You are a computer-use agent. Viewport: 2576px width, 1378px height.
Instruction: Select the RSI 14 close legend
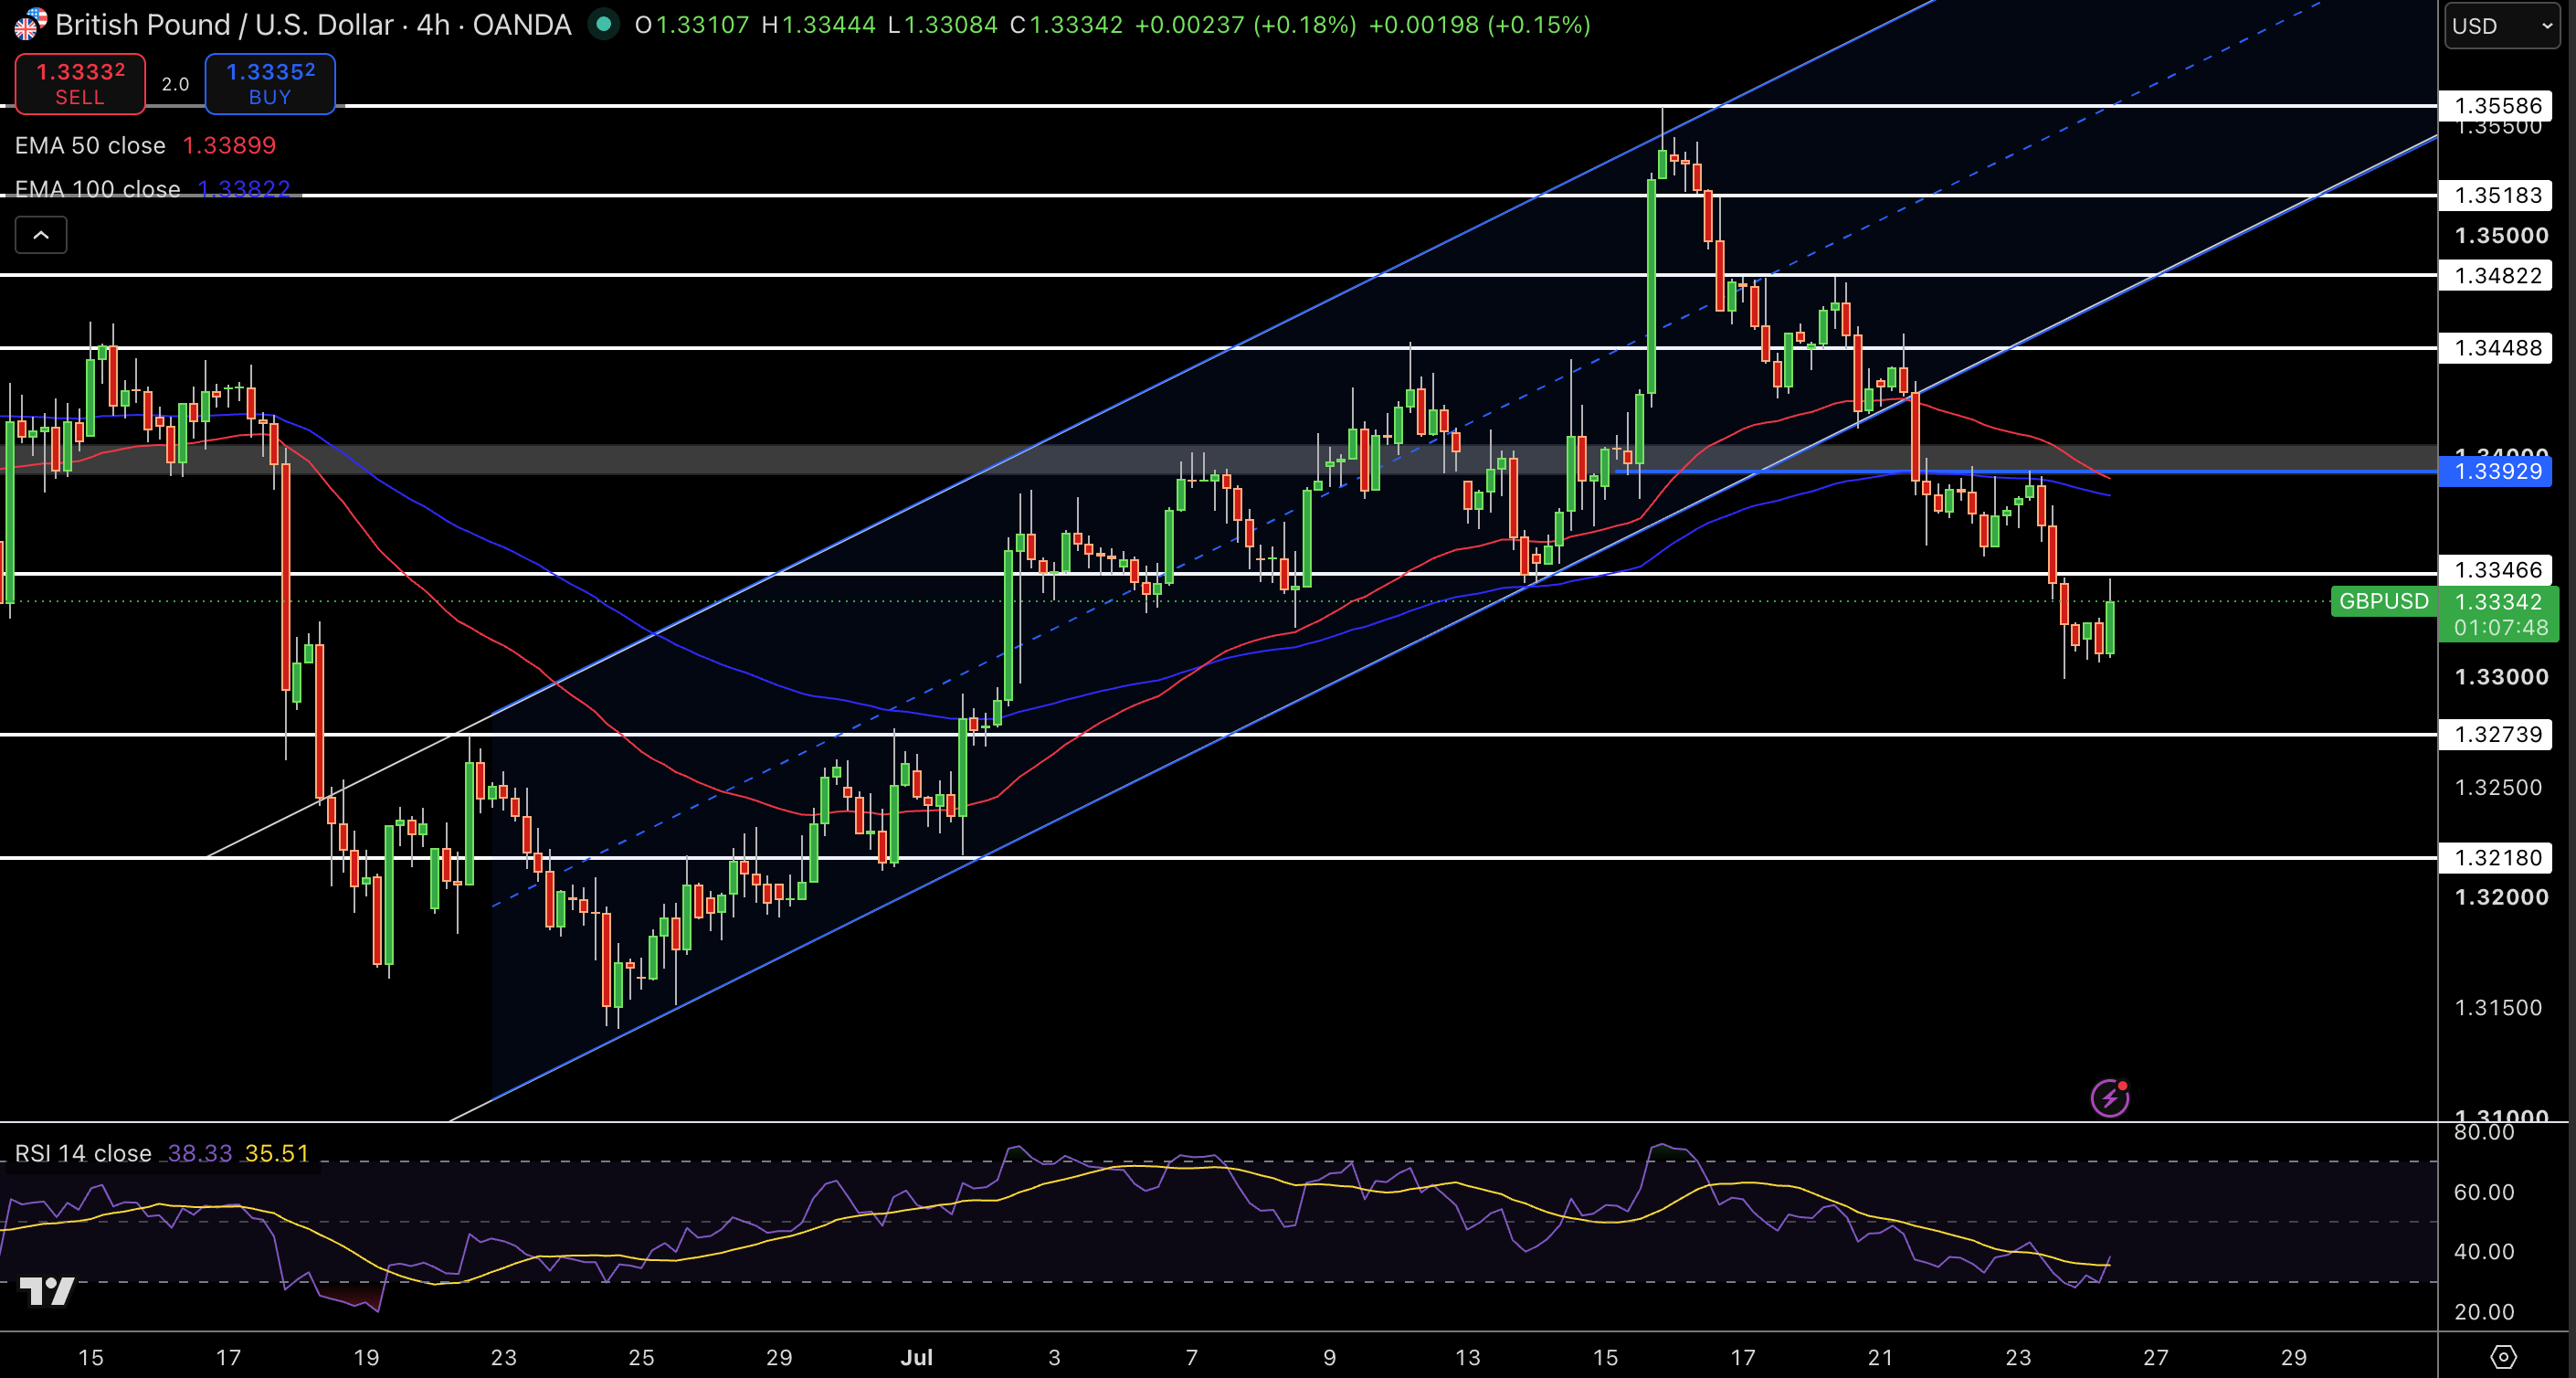tap(83, 1153)
